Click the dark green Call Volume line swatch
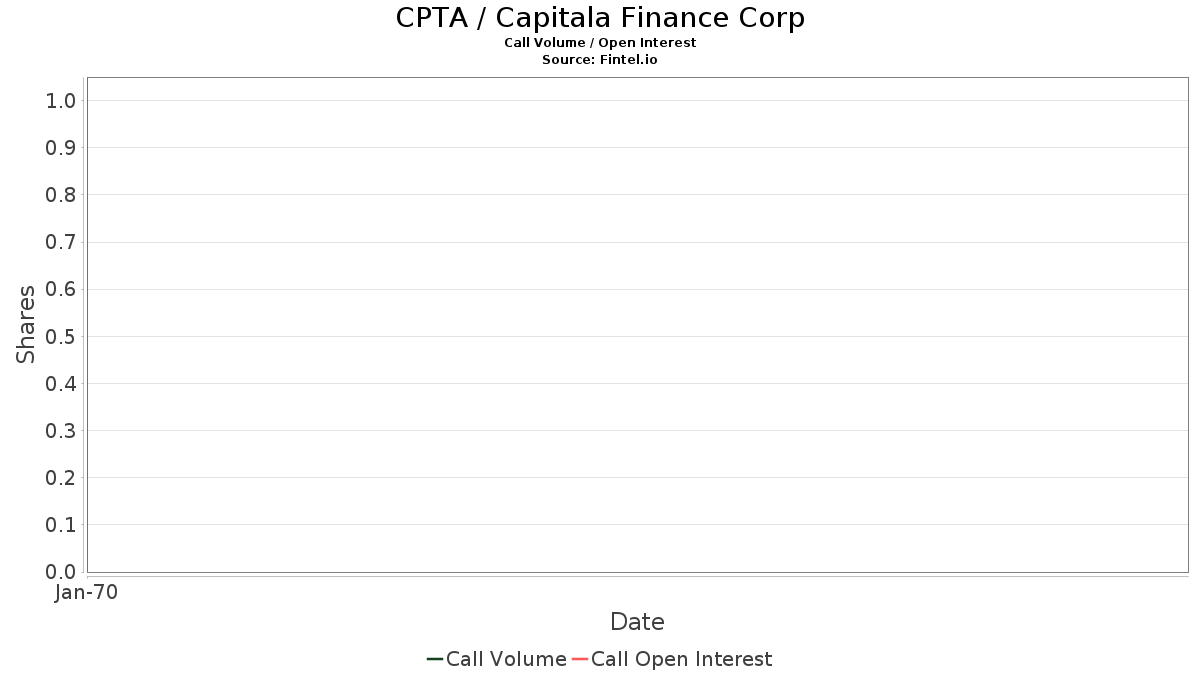 pos(435,659)
